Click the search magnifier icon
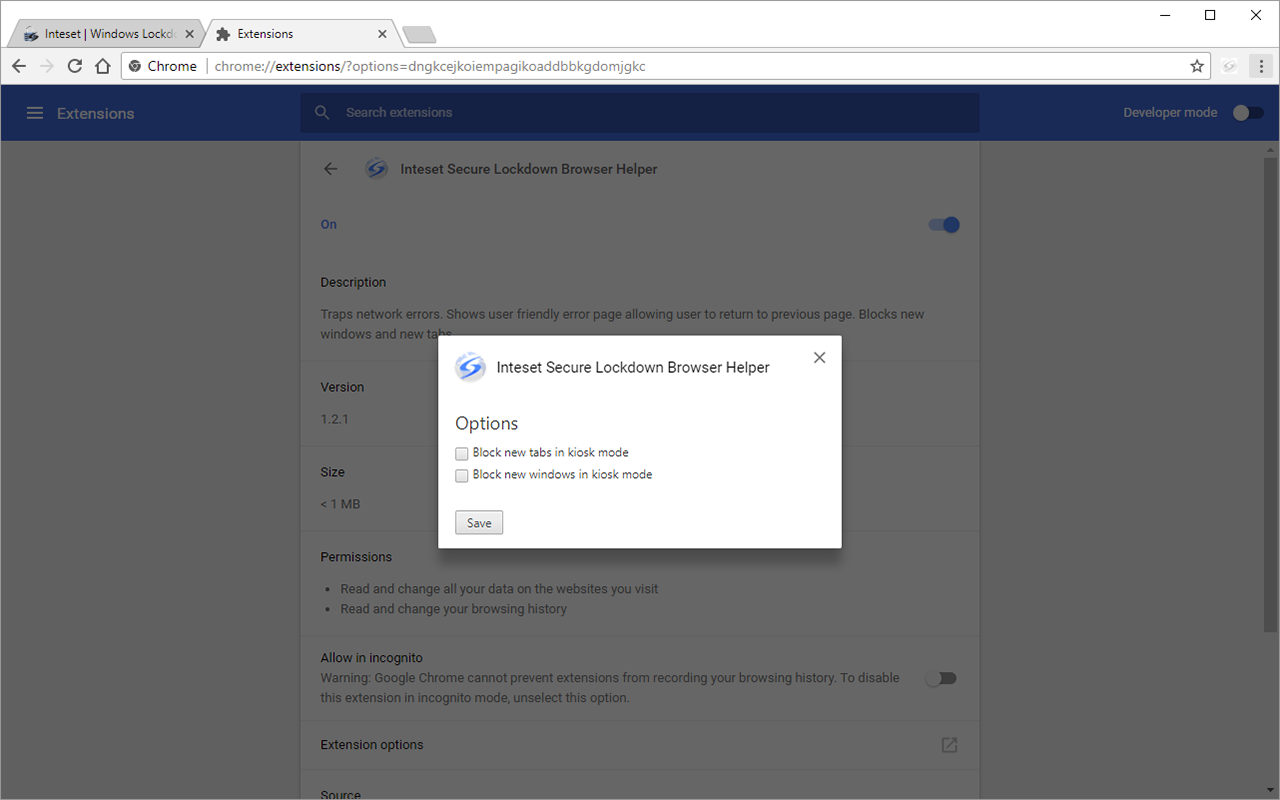 322,113
